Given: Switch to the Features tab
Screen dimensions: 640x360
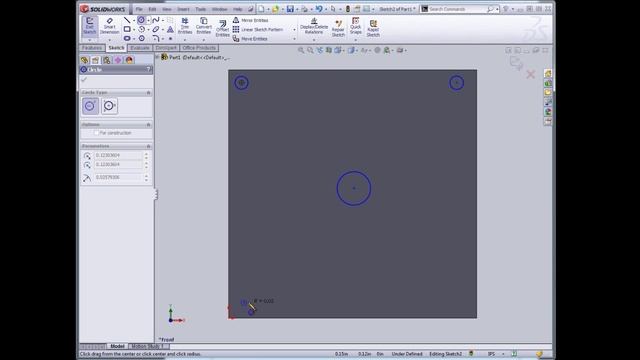Looking at the screenshot, I should click(x=92, y=48).
